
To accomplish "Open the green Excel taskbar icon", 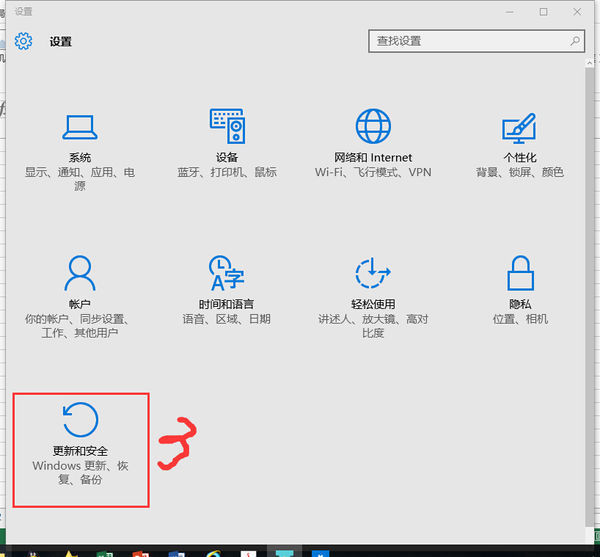I will [104, 553].
